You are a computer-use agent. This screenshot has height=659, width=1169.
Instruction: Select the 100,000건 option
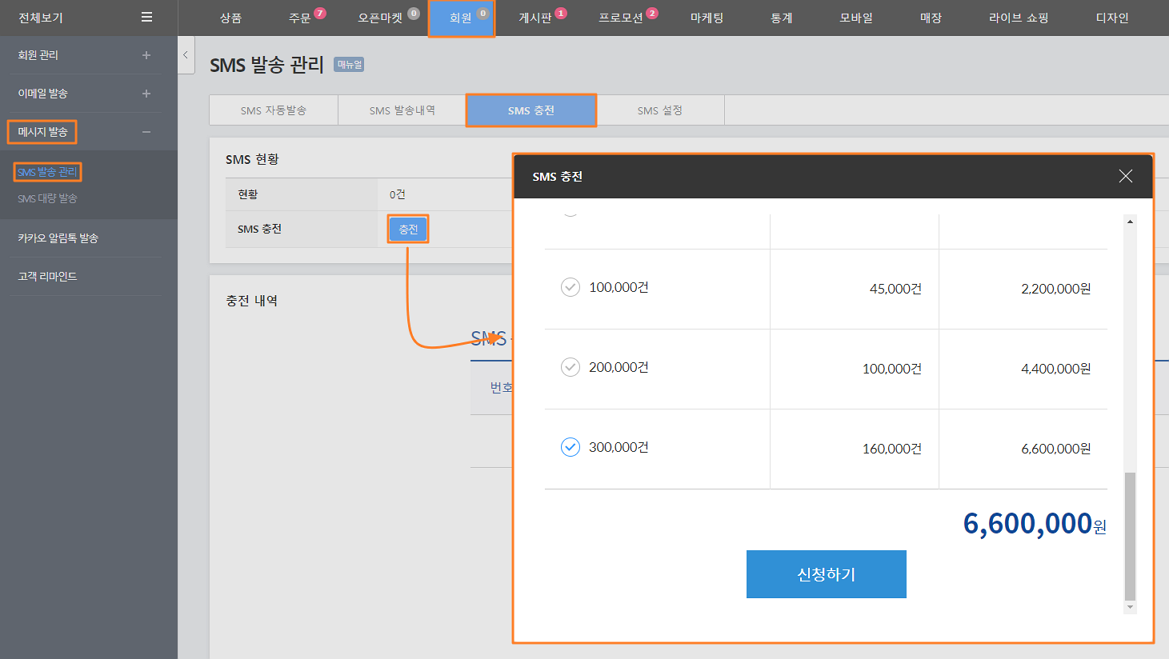[x=570, y=287]
